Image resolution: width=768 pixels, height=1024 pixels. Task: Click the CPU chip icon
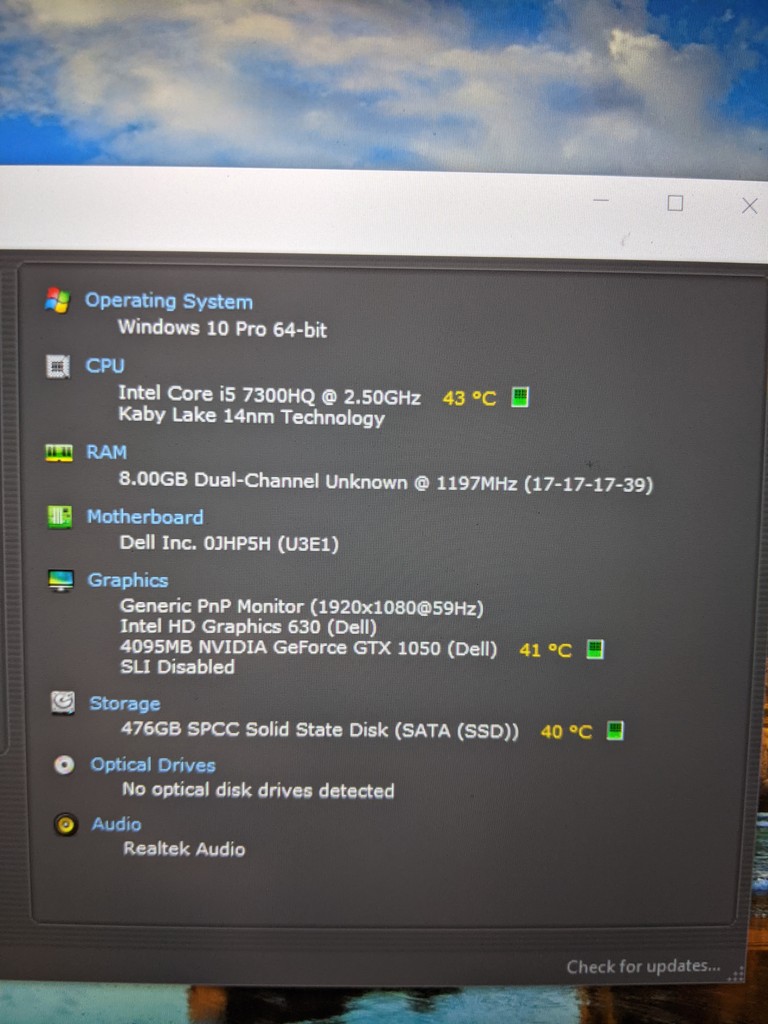coord(58,366)
